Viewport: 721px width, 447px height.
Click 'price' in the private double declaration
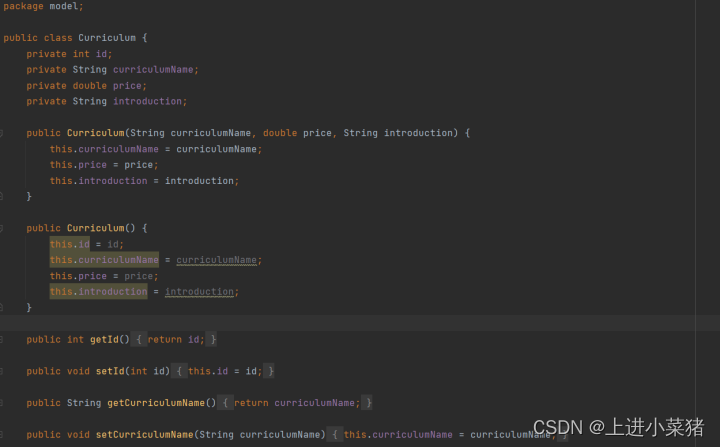click(127, 86)
